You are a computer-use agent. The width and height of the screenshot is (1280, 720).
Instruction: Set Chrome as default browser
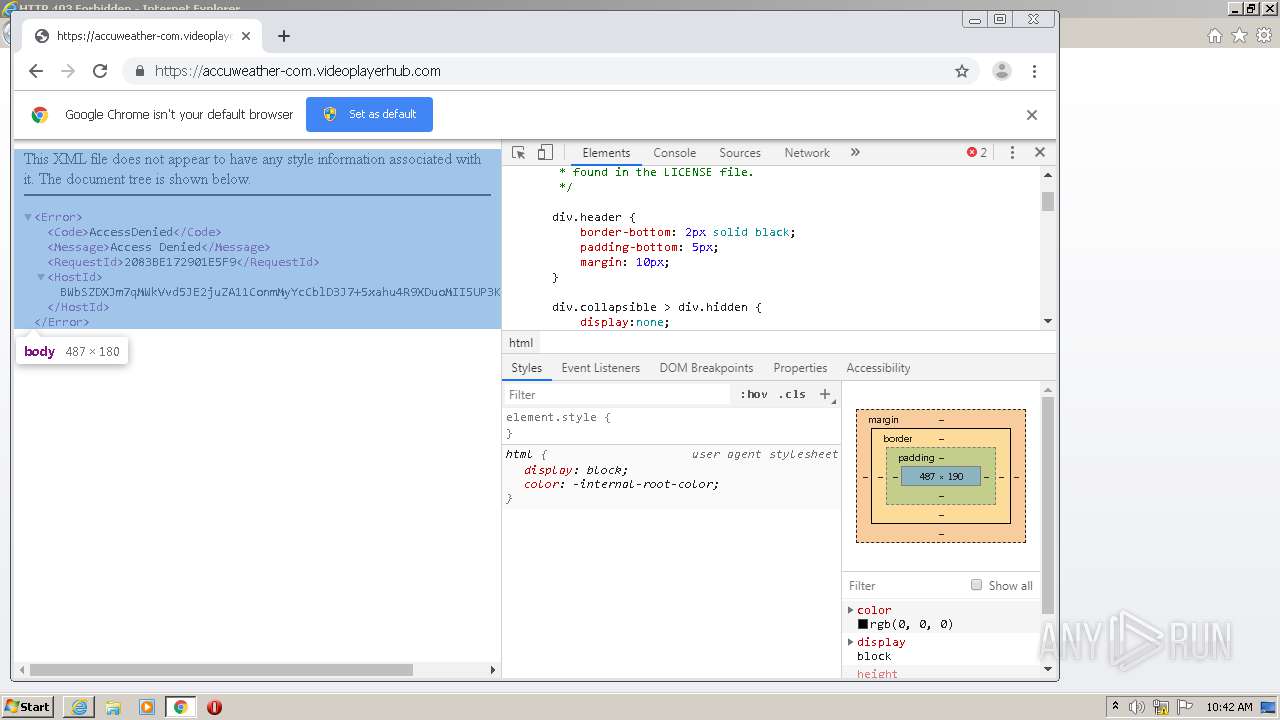369,114
